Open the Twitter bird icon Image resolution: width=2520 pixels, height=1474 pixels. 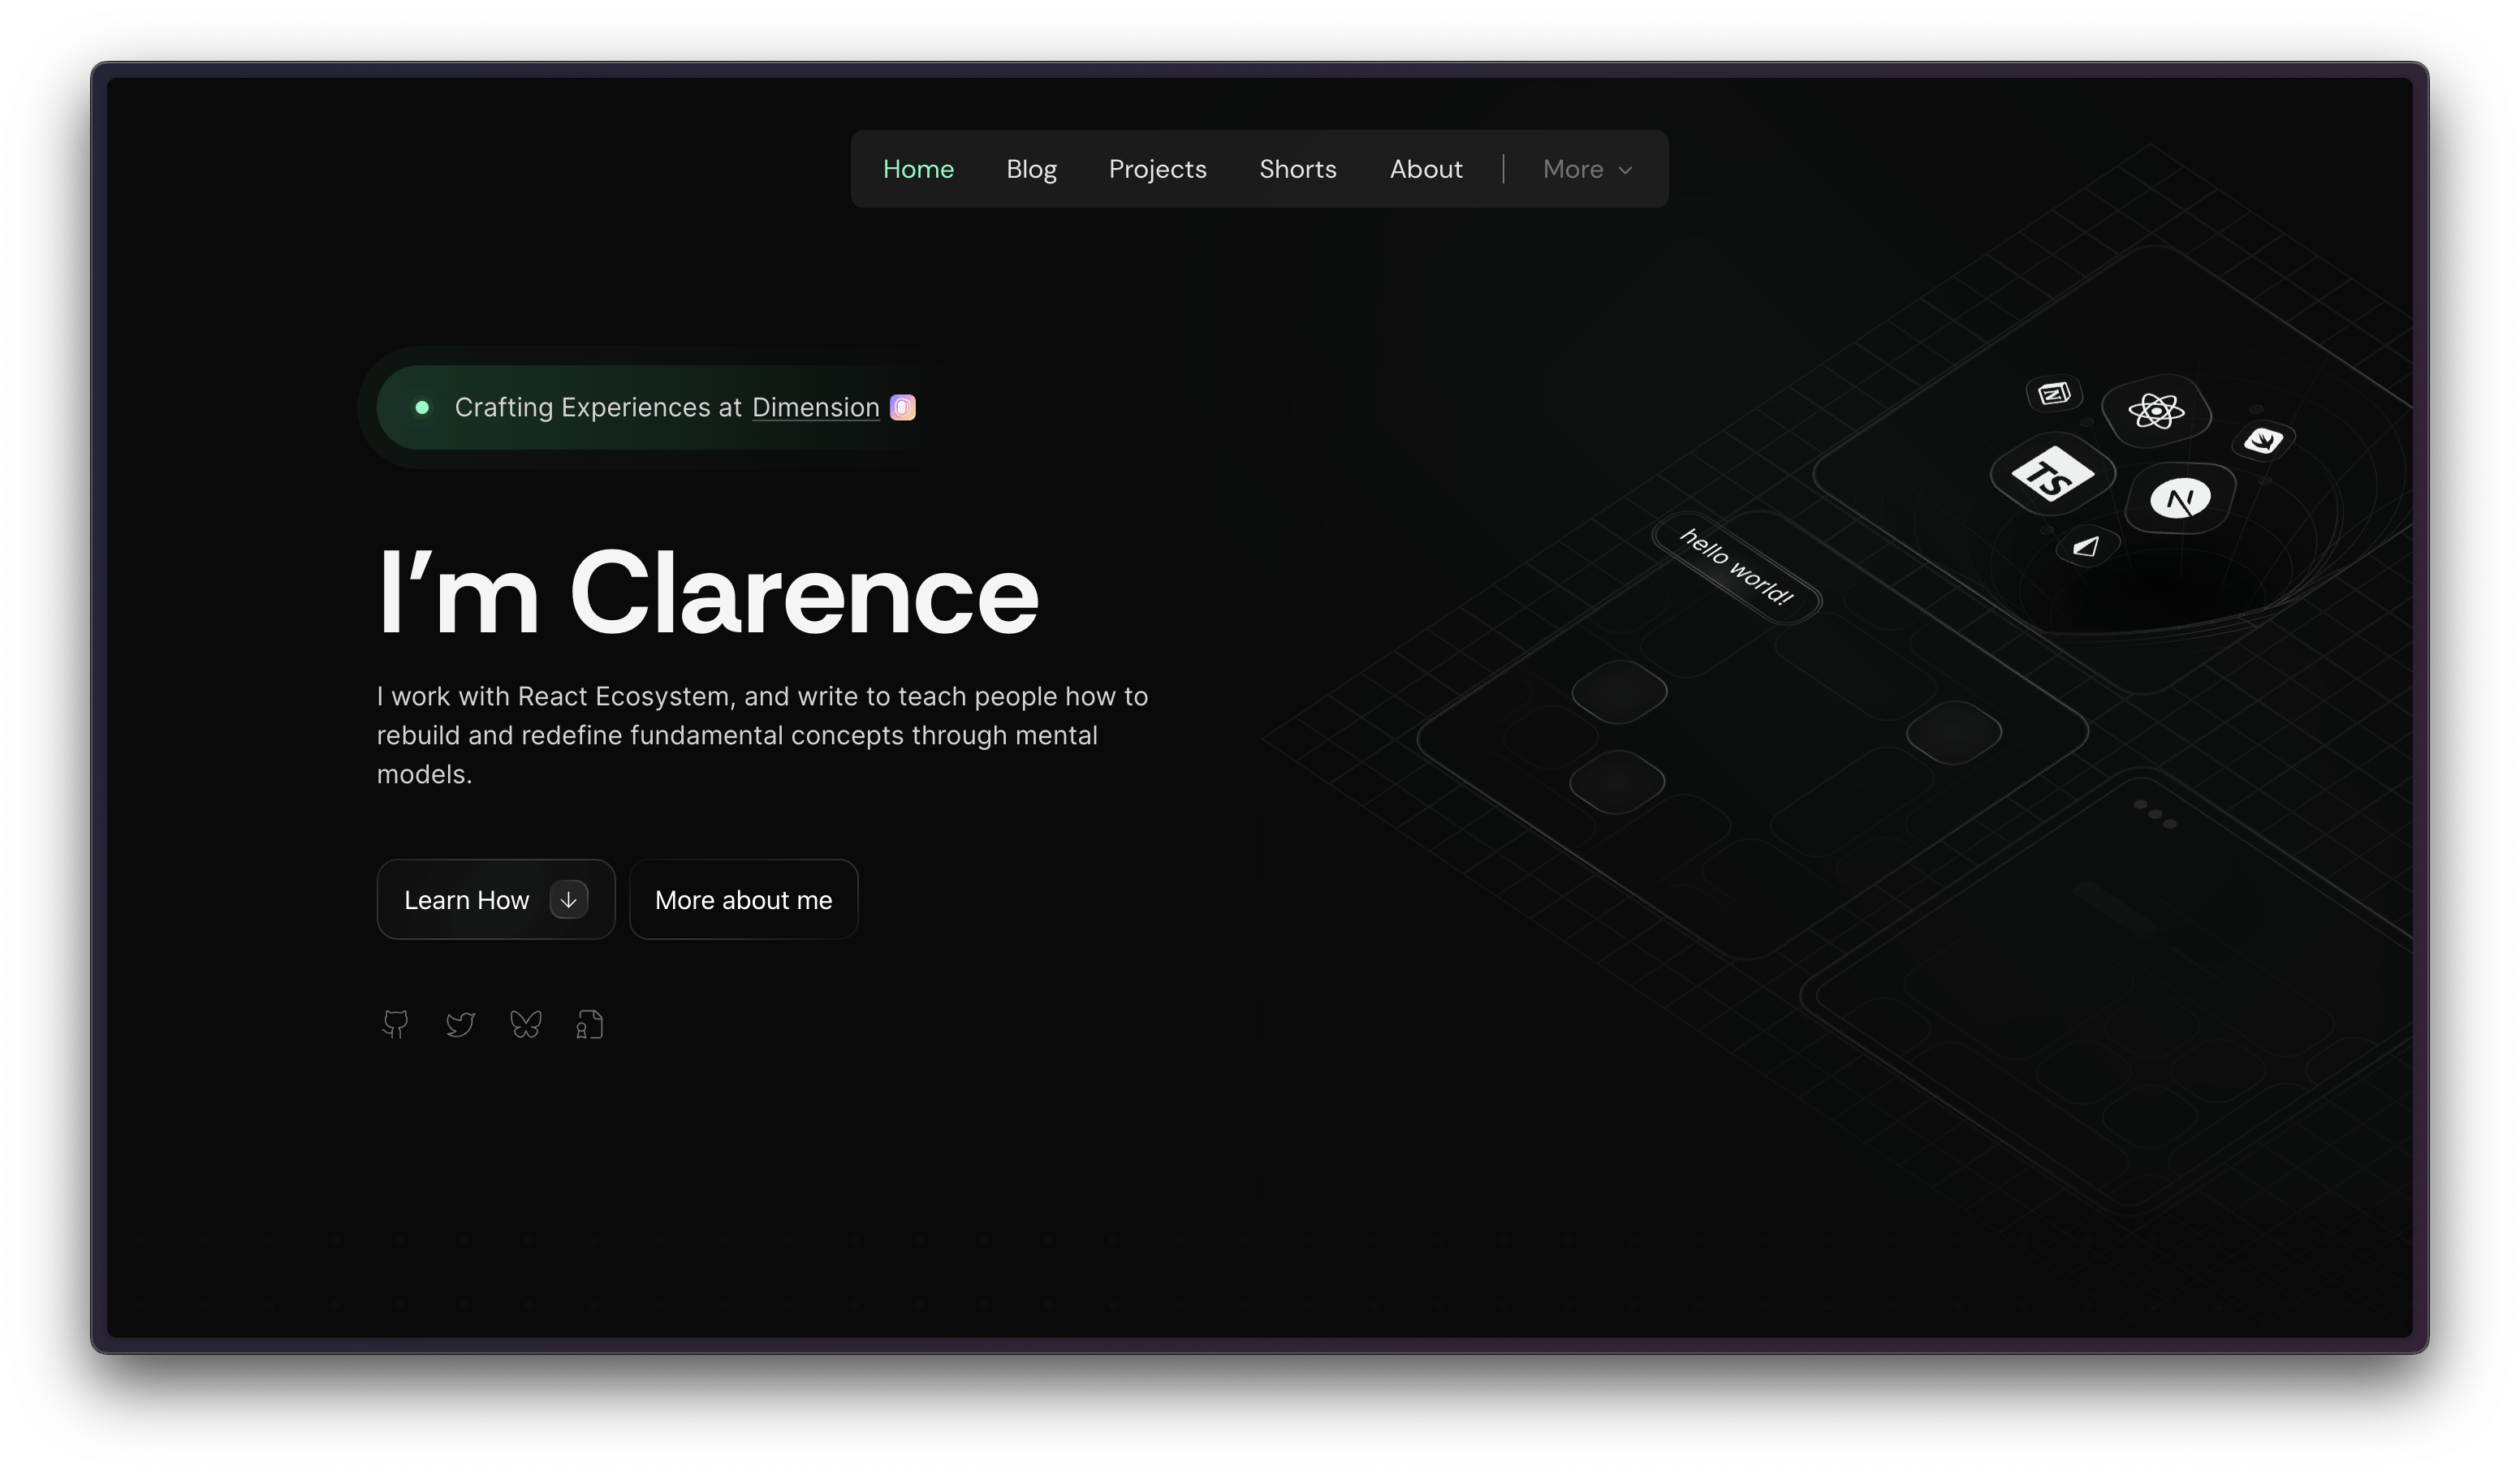(460, 1024)
